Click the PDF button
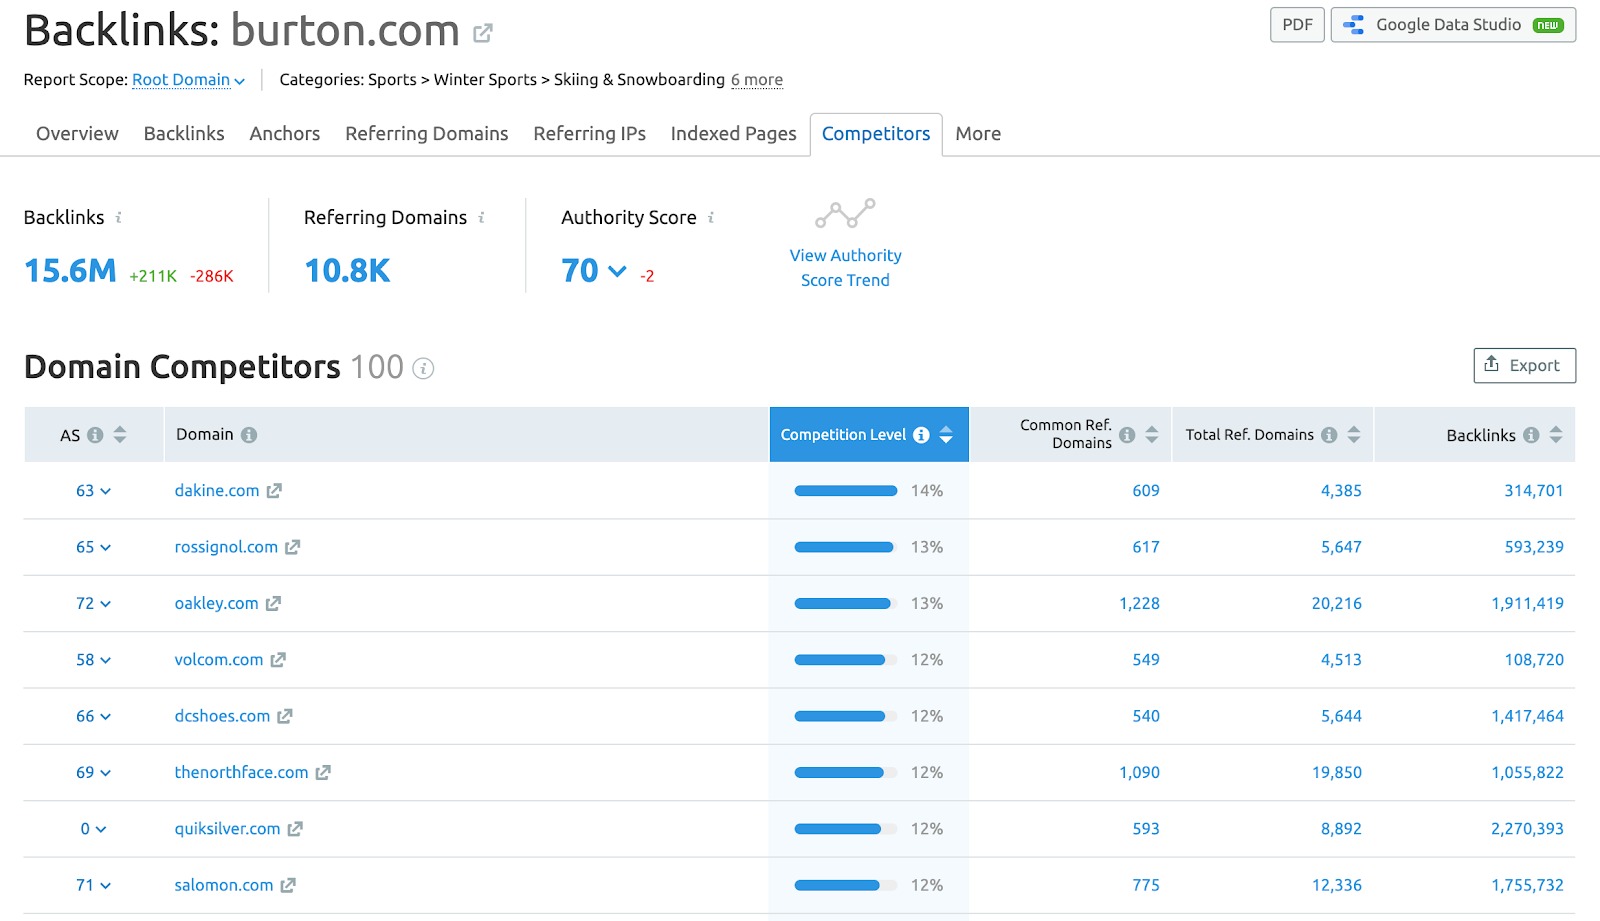This screenshot has width=1600, height=921. pos(1298,25)
